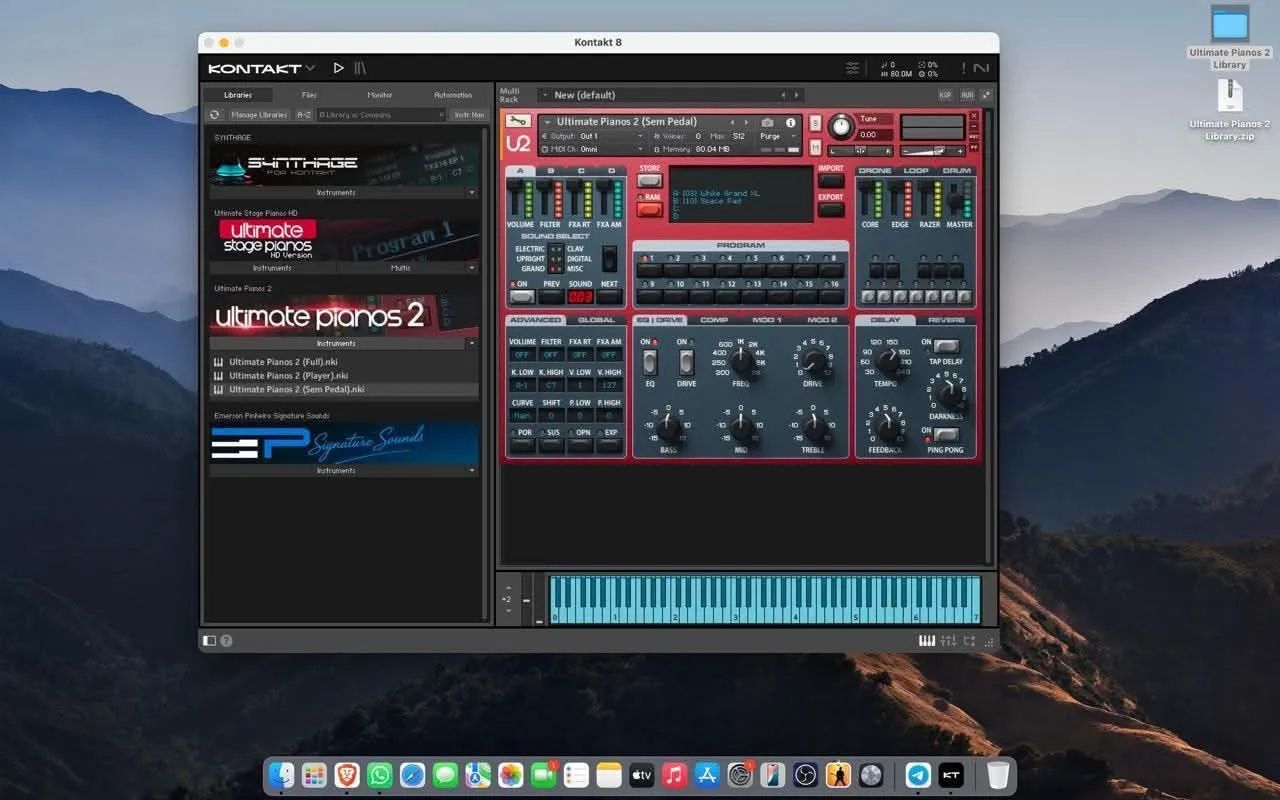The height and width of the screenshot is (800, 1280).
Task: Switch to the Libraries tab
Action: pos(238,95)
